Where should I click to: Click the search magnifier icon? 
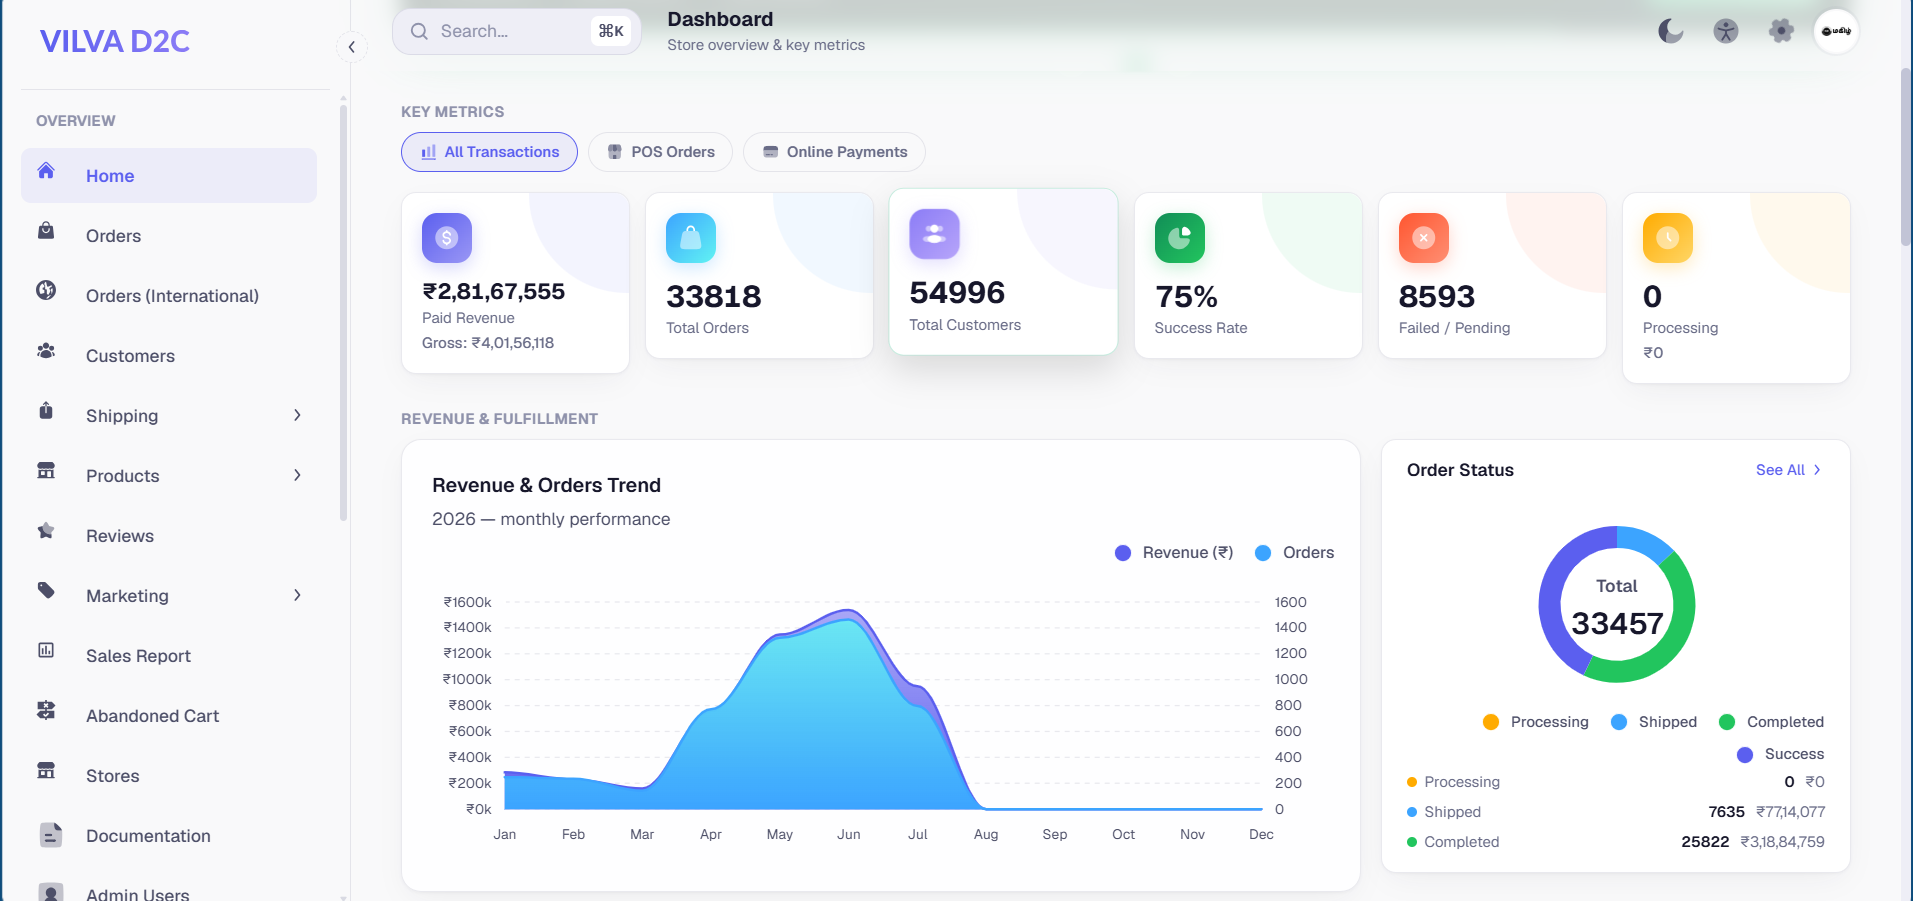(420, 31)
